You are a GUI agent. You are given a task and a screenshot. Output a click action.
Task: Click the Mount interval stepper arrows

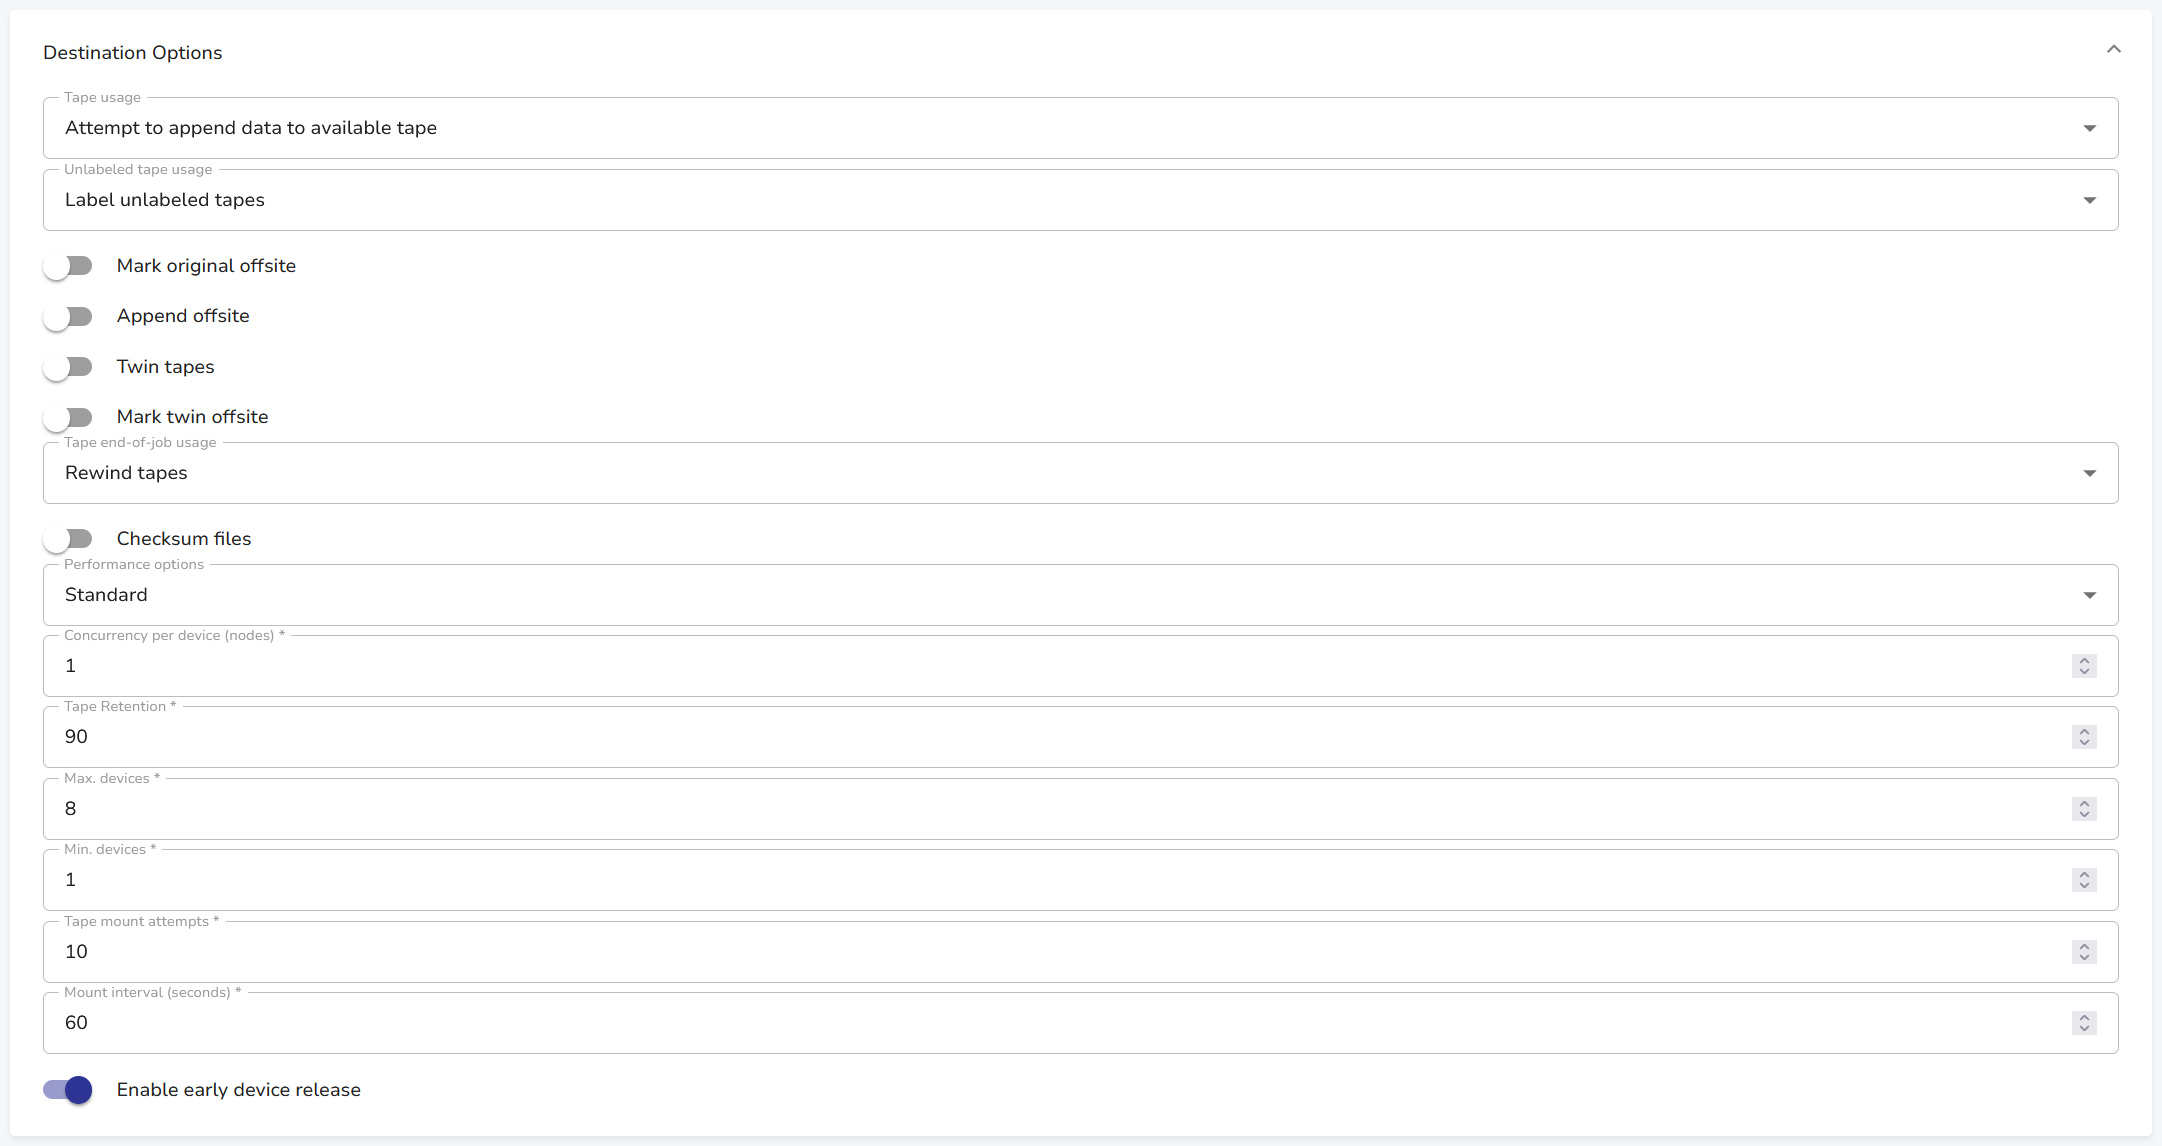click(x=2084, y=1023)
